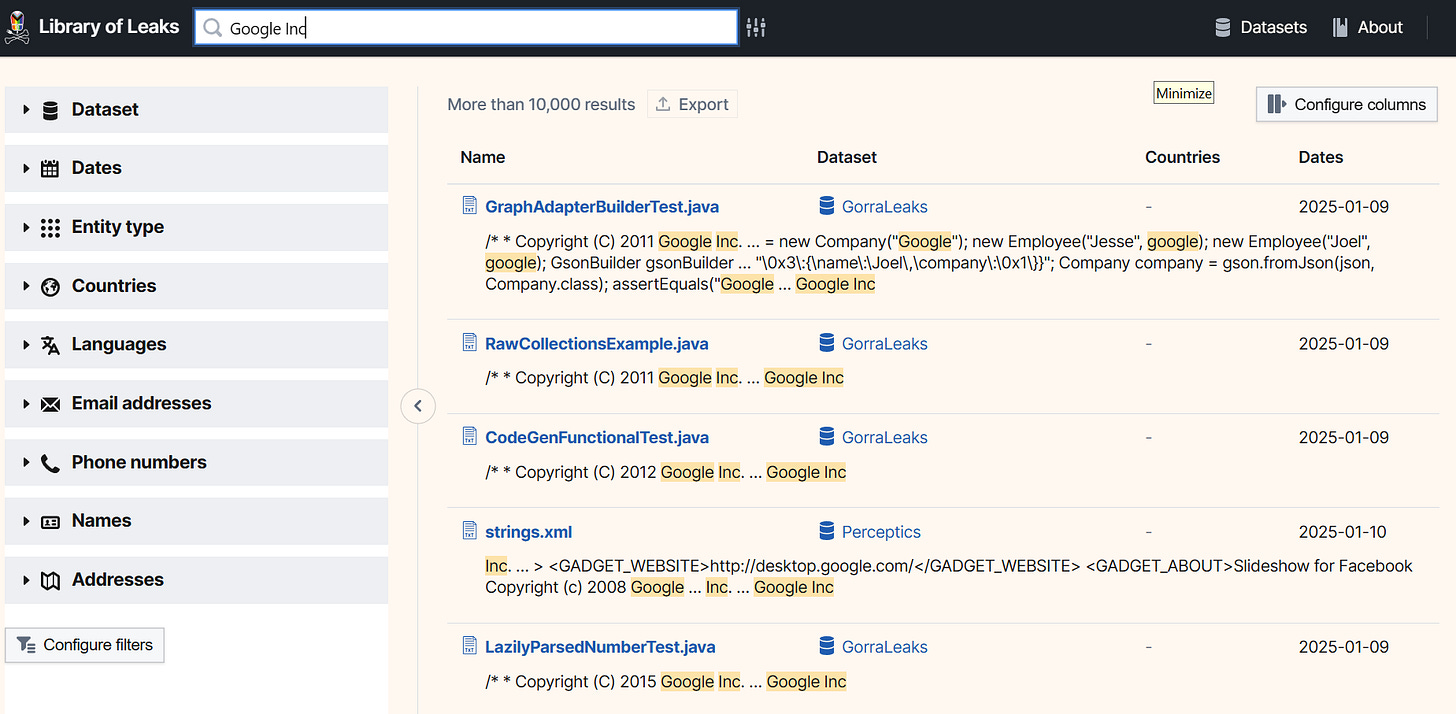Viewport: 1456px width, 714px height.
Task: Open CodeGenFunctionalTest.java result
Action: coord(596,437)
